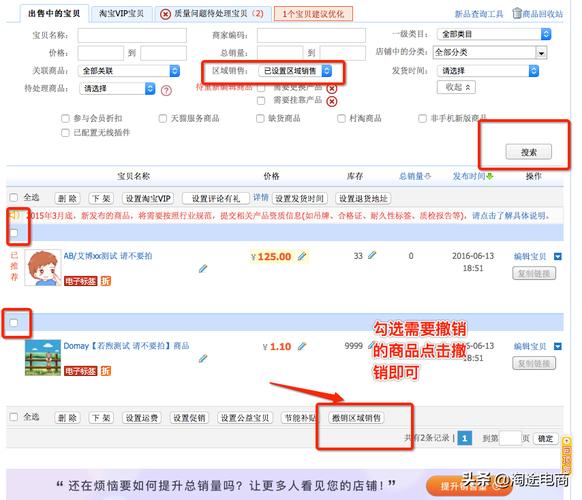Viewport: 582px width, 500px height.
Task: Click the question mark help icon
Action: click(166, 90)
